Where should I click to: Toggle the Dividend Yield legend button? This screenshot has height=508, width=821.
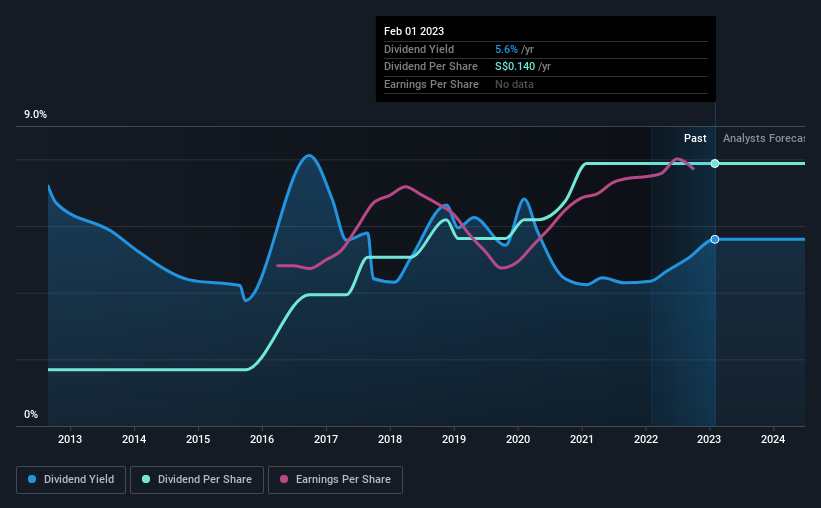71,480
